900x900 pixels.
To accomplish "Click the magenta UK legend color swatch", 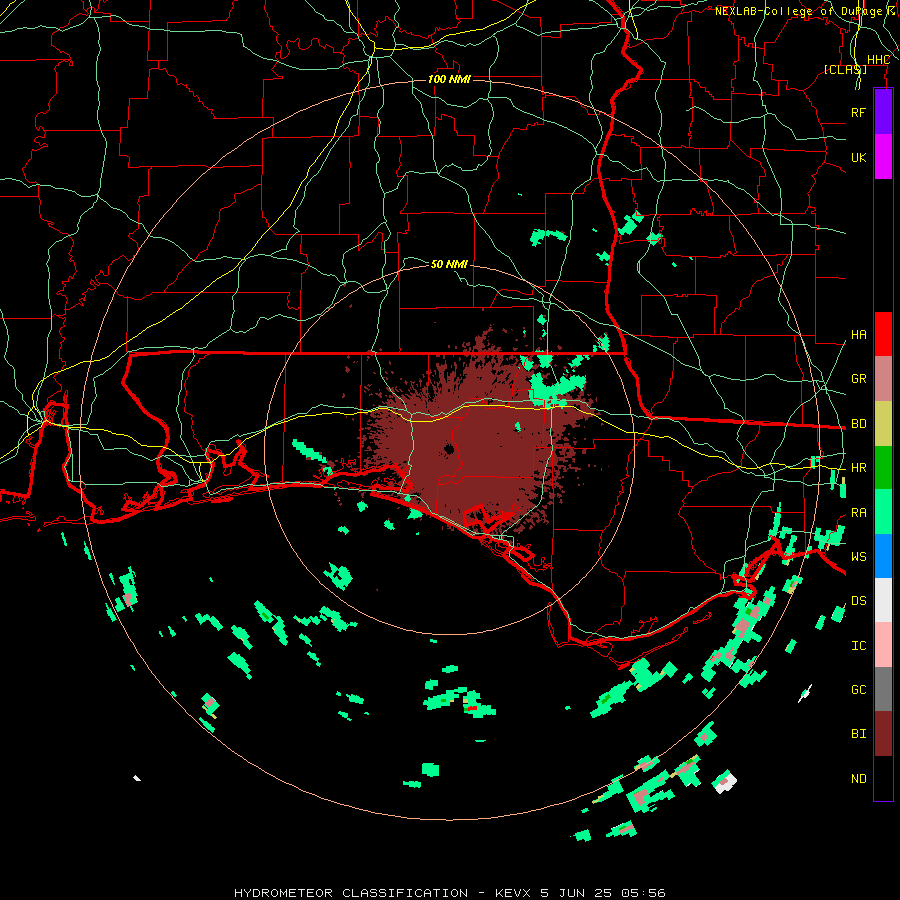I will point(883,157).
